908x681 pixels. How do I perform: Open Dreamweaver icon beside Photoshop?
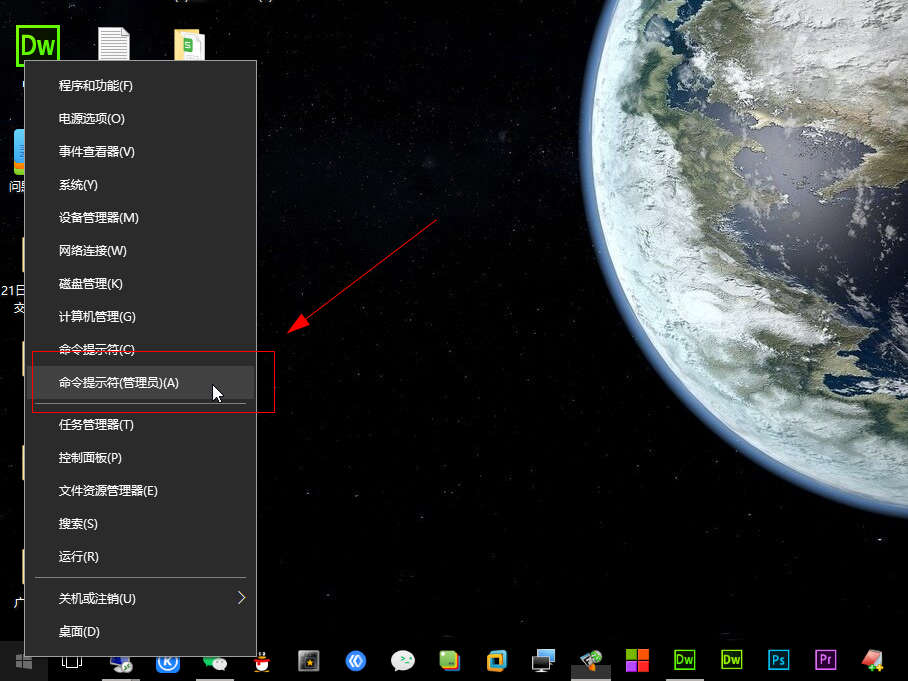(x=731, y=660)
